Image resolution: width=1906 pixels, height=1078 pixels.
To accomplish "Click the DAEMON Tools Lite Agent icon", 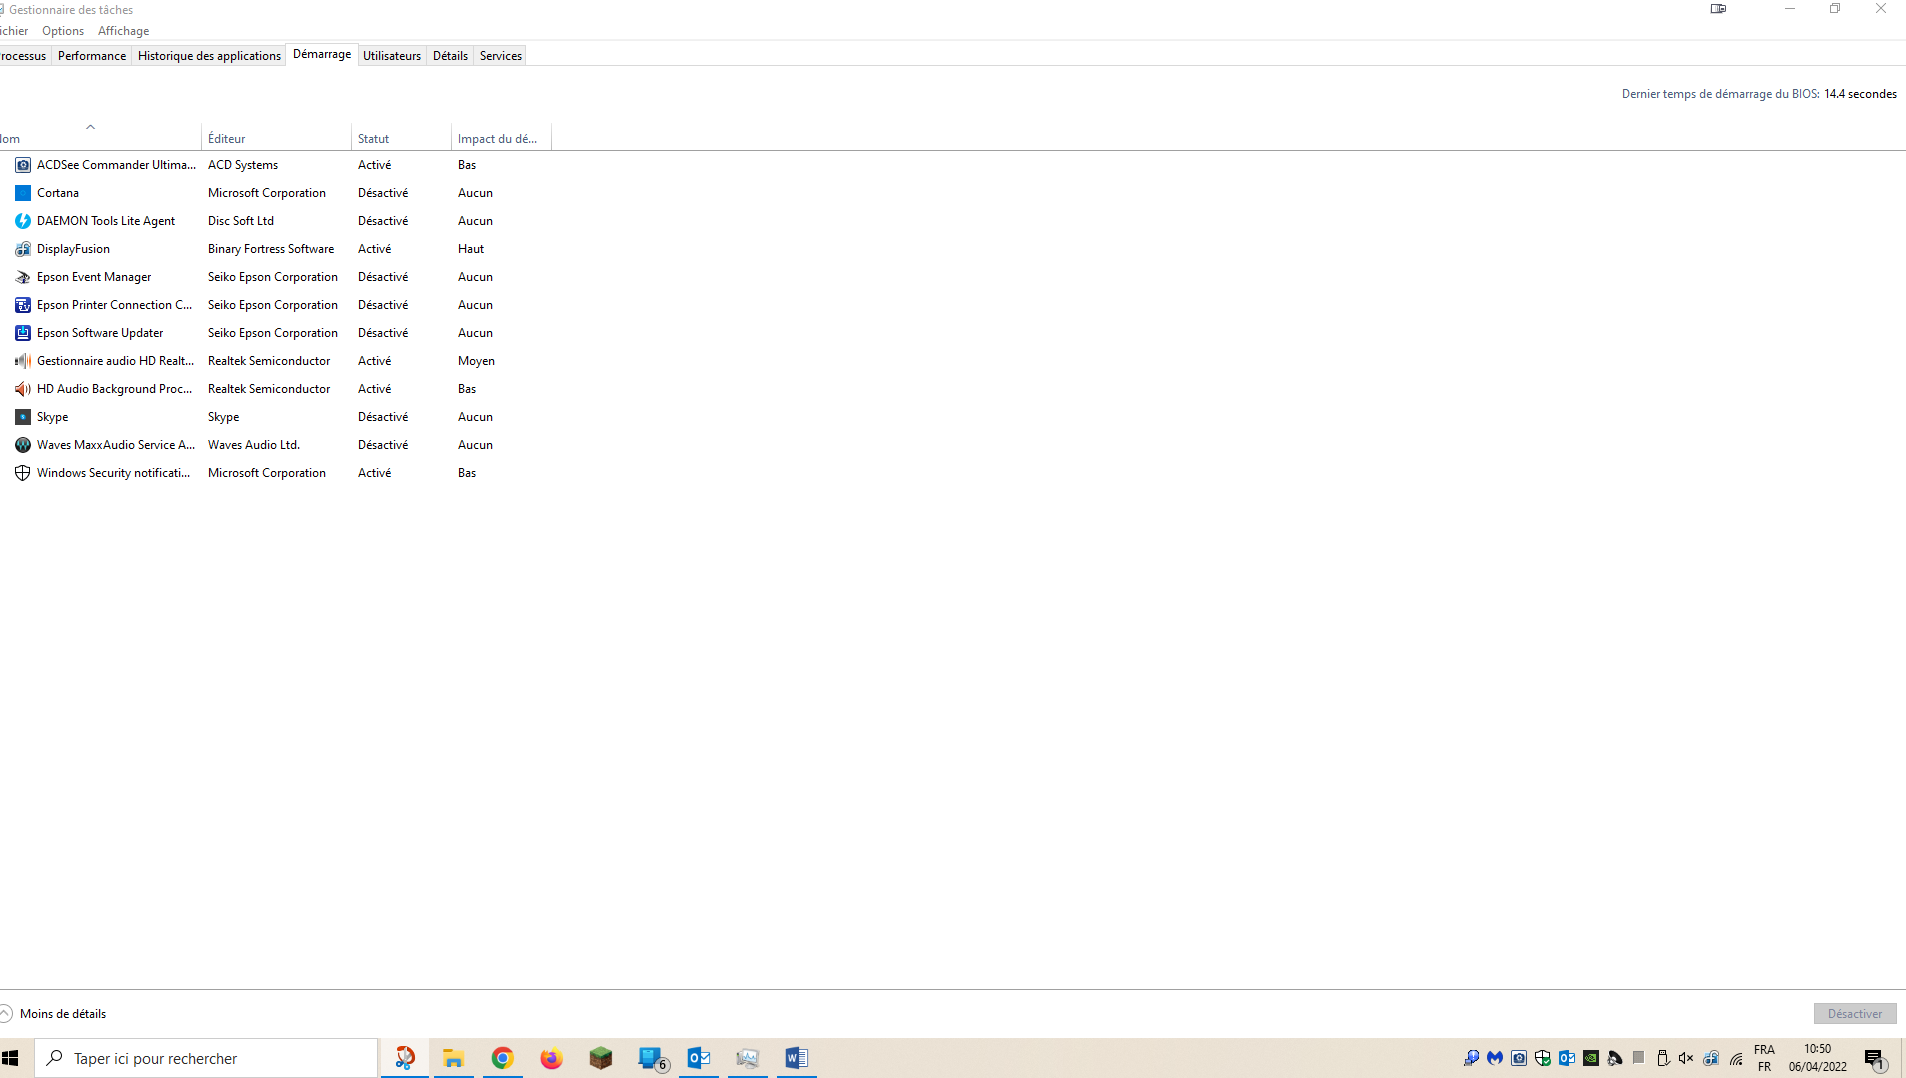I will click(x=23, y=221).
